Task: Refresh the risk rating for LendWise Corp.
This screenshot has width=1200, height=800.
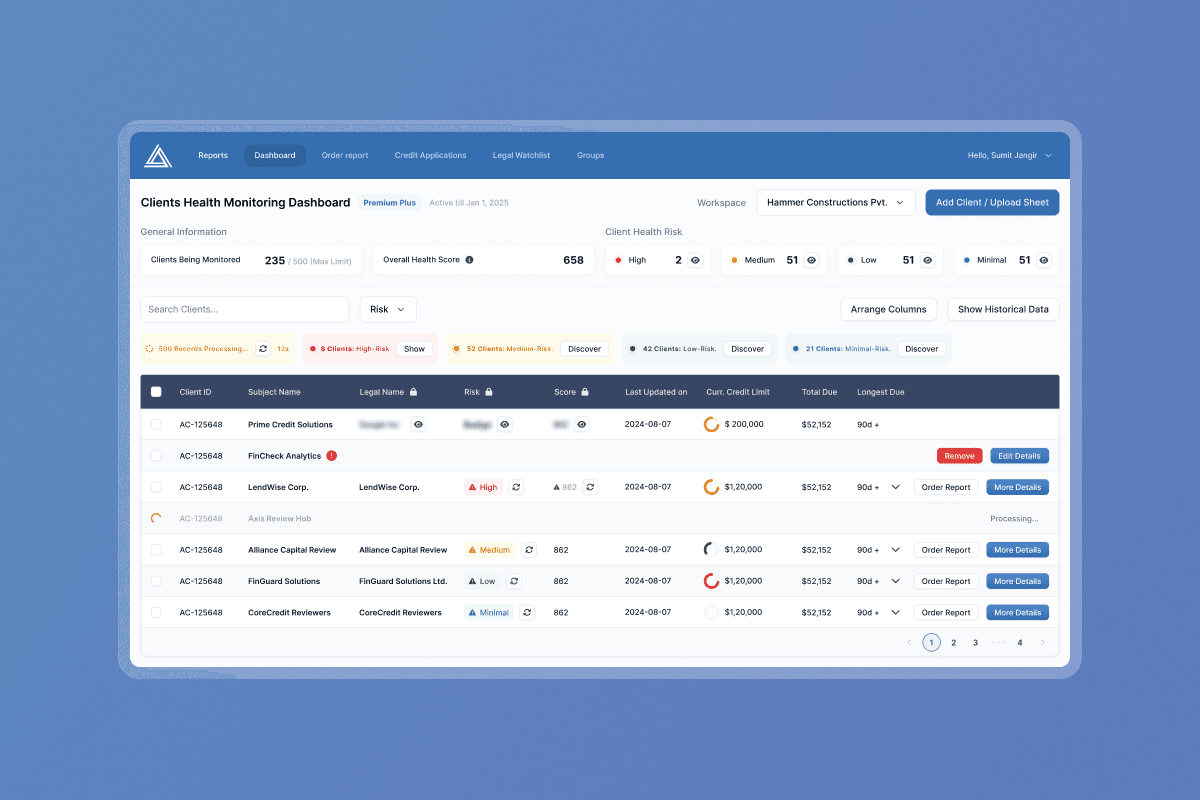Action: [x=516, y=487]
